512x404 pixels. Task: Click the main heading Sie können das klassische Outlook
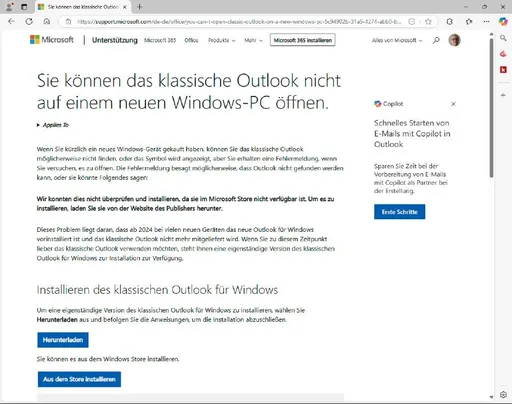tap(189, 91)
